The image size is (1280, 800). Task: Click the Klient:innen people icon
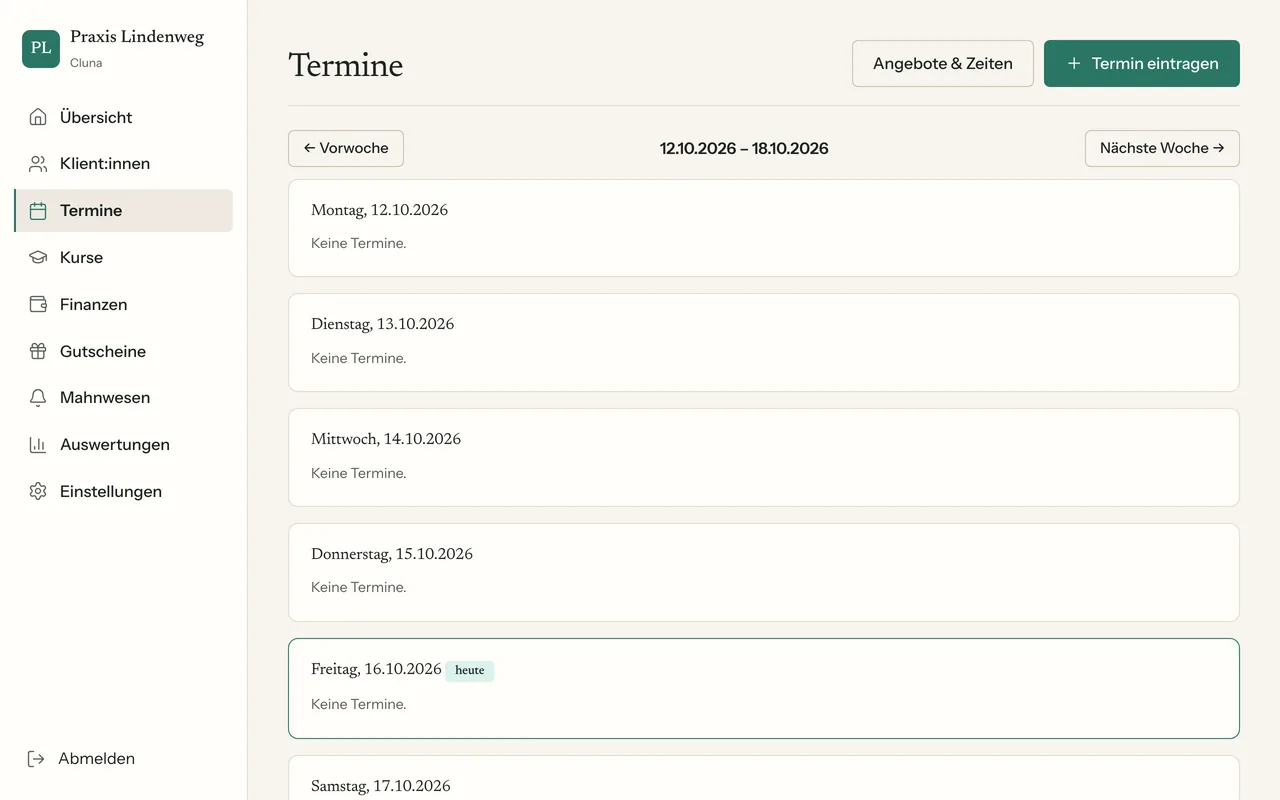(38, 164)
